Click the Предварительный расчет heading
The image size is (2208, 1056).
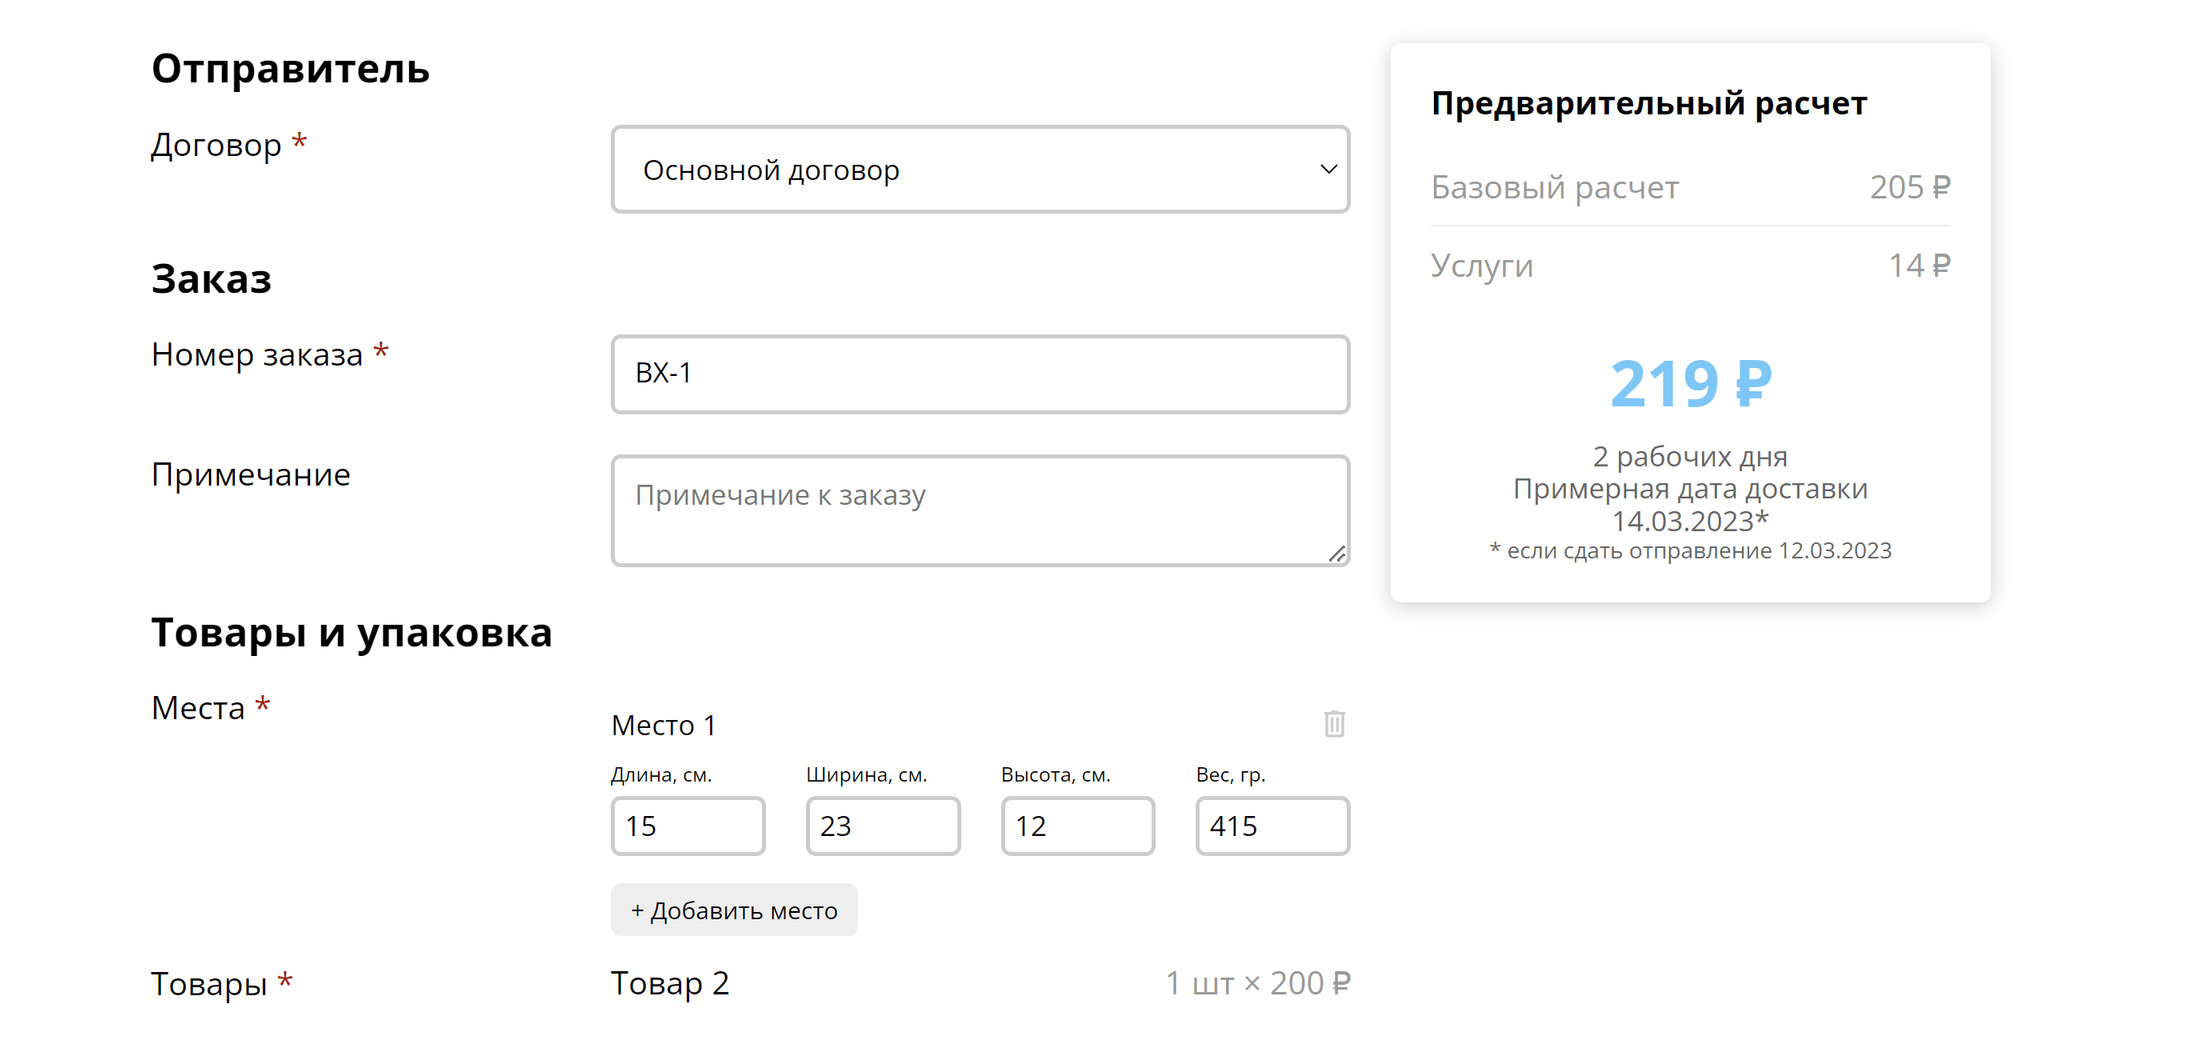(1649, 103)
